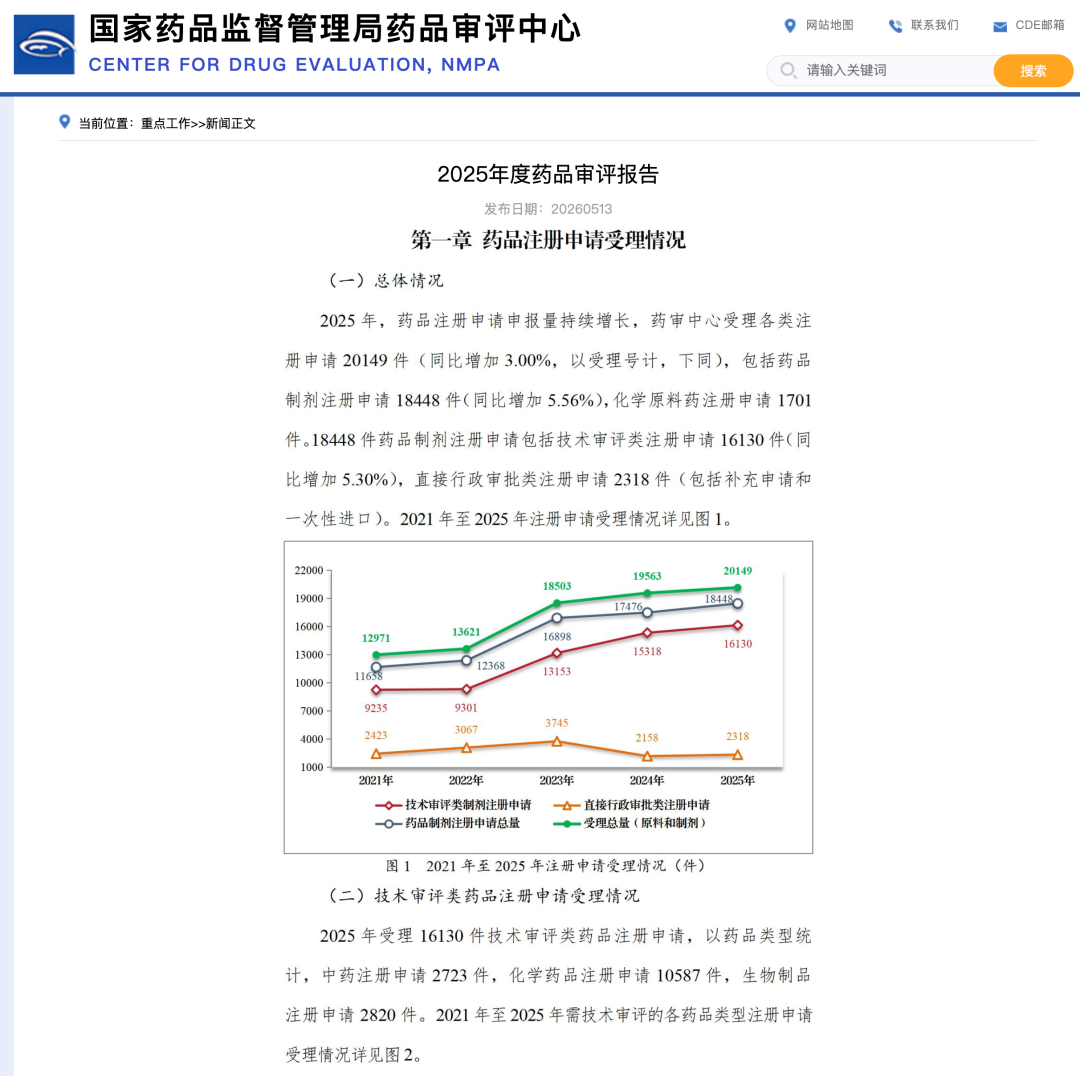The image size is (1080, 1076).
Task: Click data label 3745 on orange line
Action: (557, 723)
